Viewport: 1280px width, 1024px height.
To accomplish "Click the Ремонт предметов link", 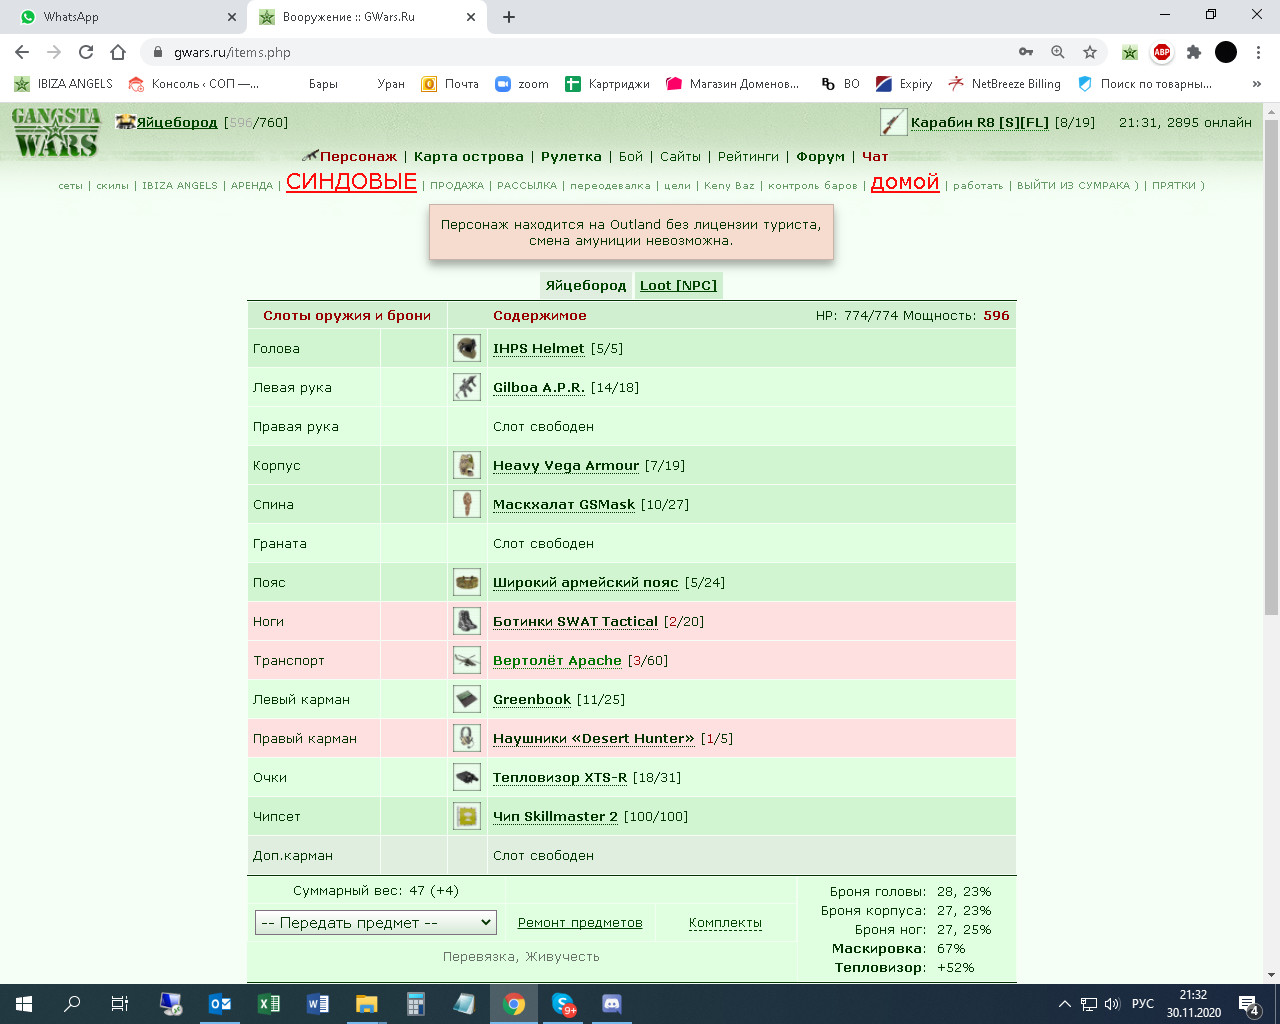I will pyautogui.click(x=580, y=923).
